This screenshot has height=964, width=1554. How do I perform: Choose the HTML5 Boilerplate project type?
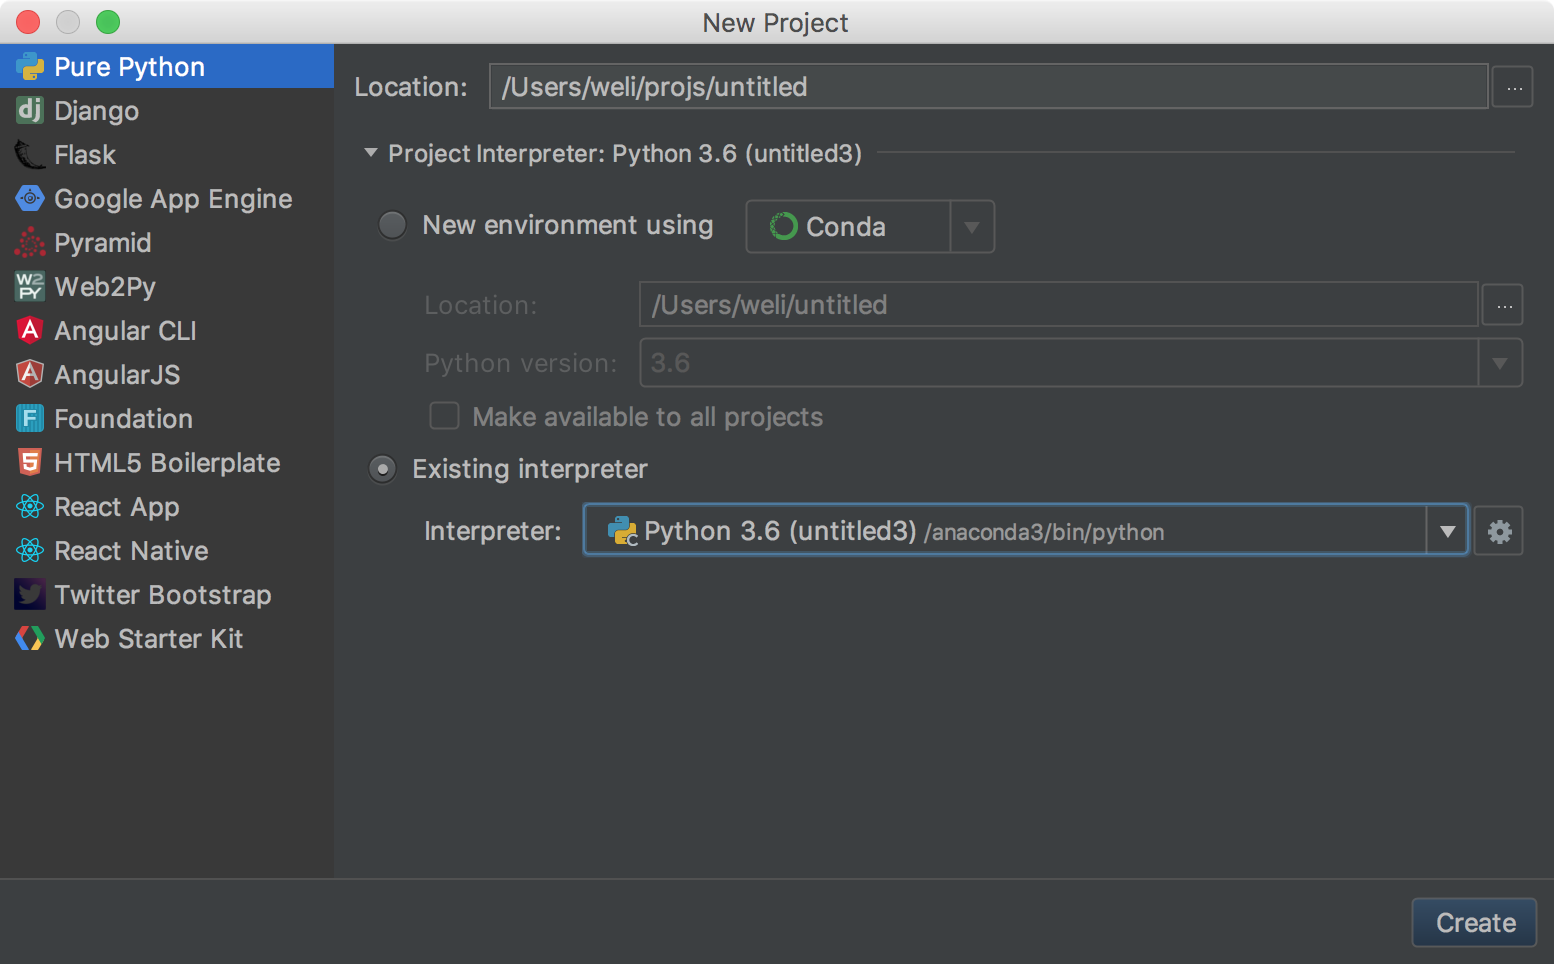pos(167,462)
